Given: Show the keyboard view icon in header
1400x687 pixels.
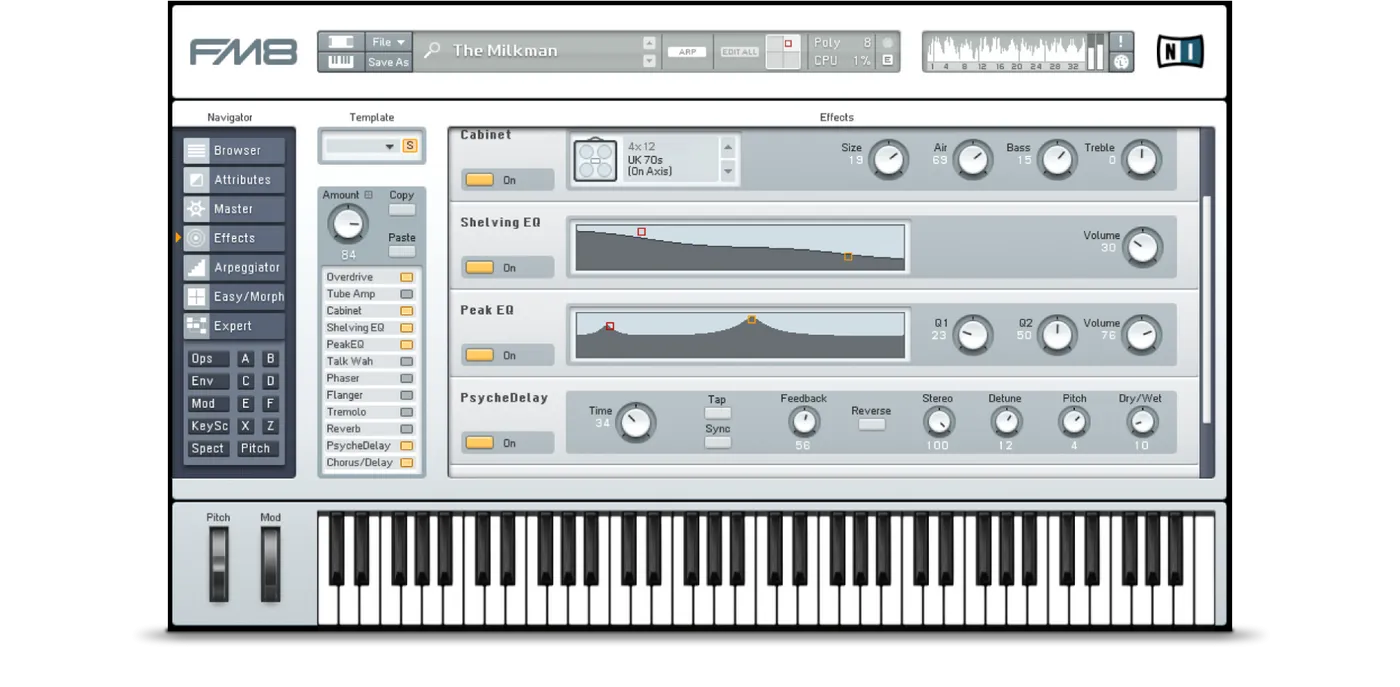Looking at the screenshot, I should (x=341, y=61).
